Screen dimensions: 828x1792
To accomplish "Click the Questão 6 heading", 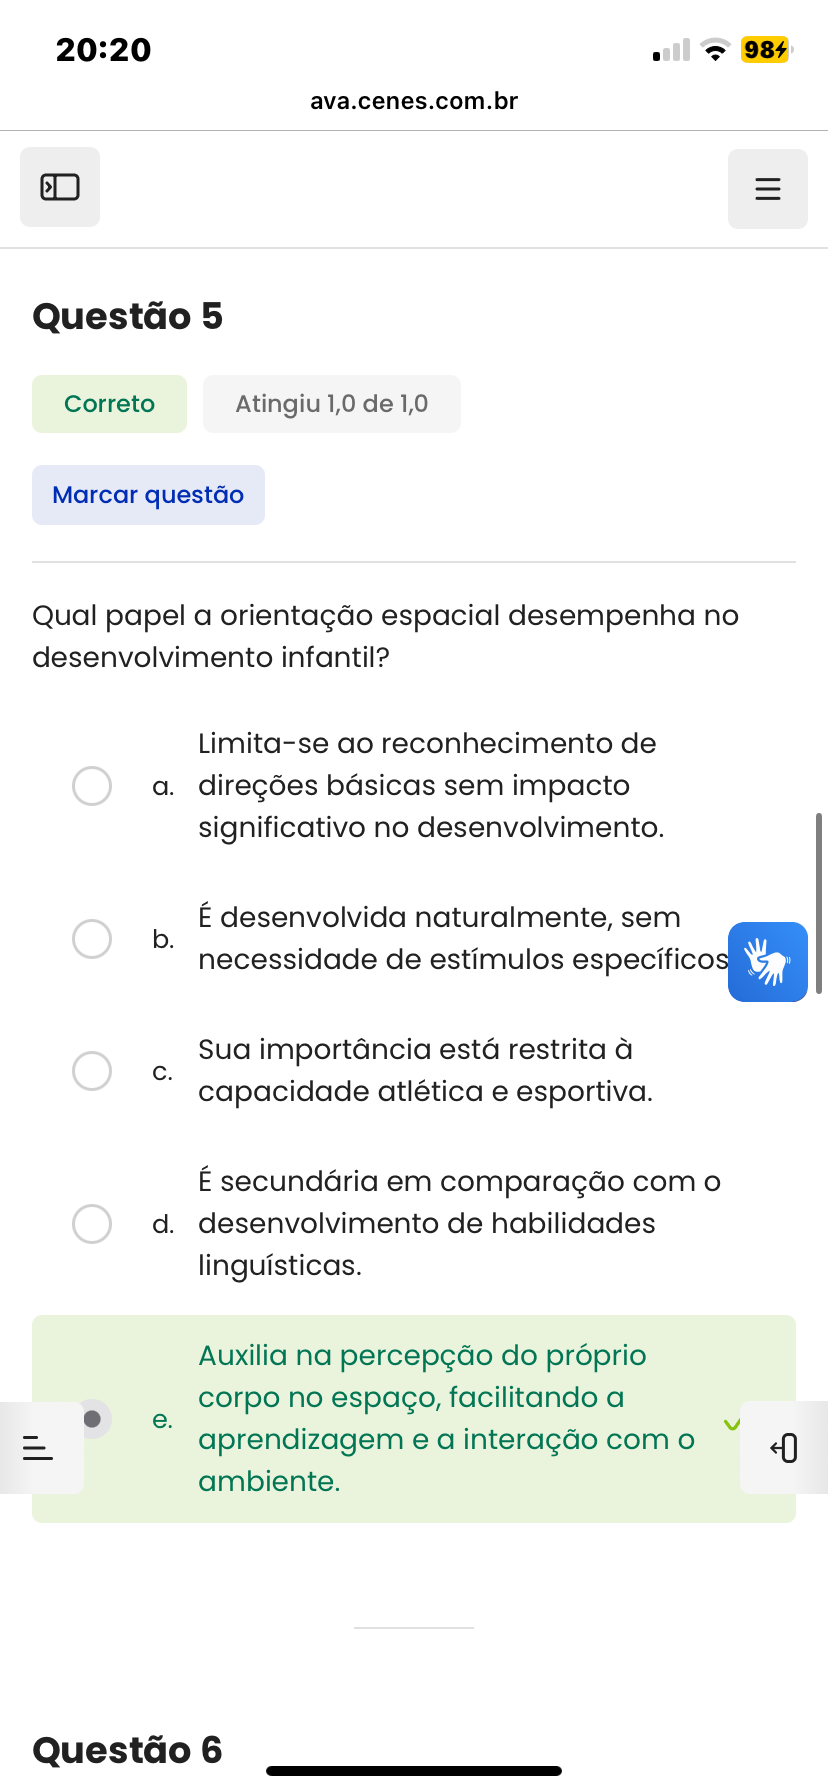I will pos(127,1750).
